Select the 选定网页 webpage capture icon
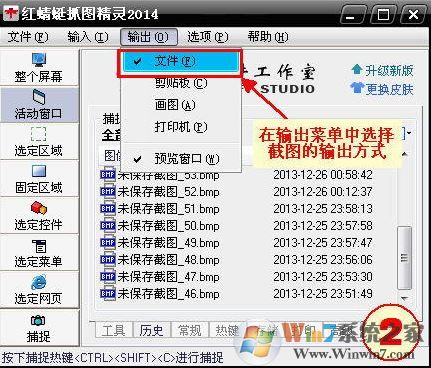Viewport: 431px width, 368px height. tap(39, 282)
